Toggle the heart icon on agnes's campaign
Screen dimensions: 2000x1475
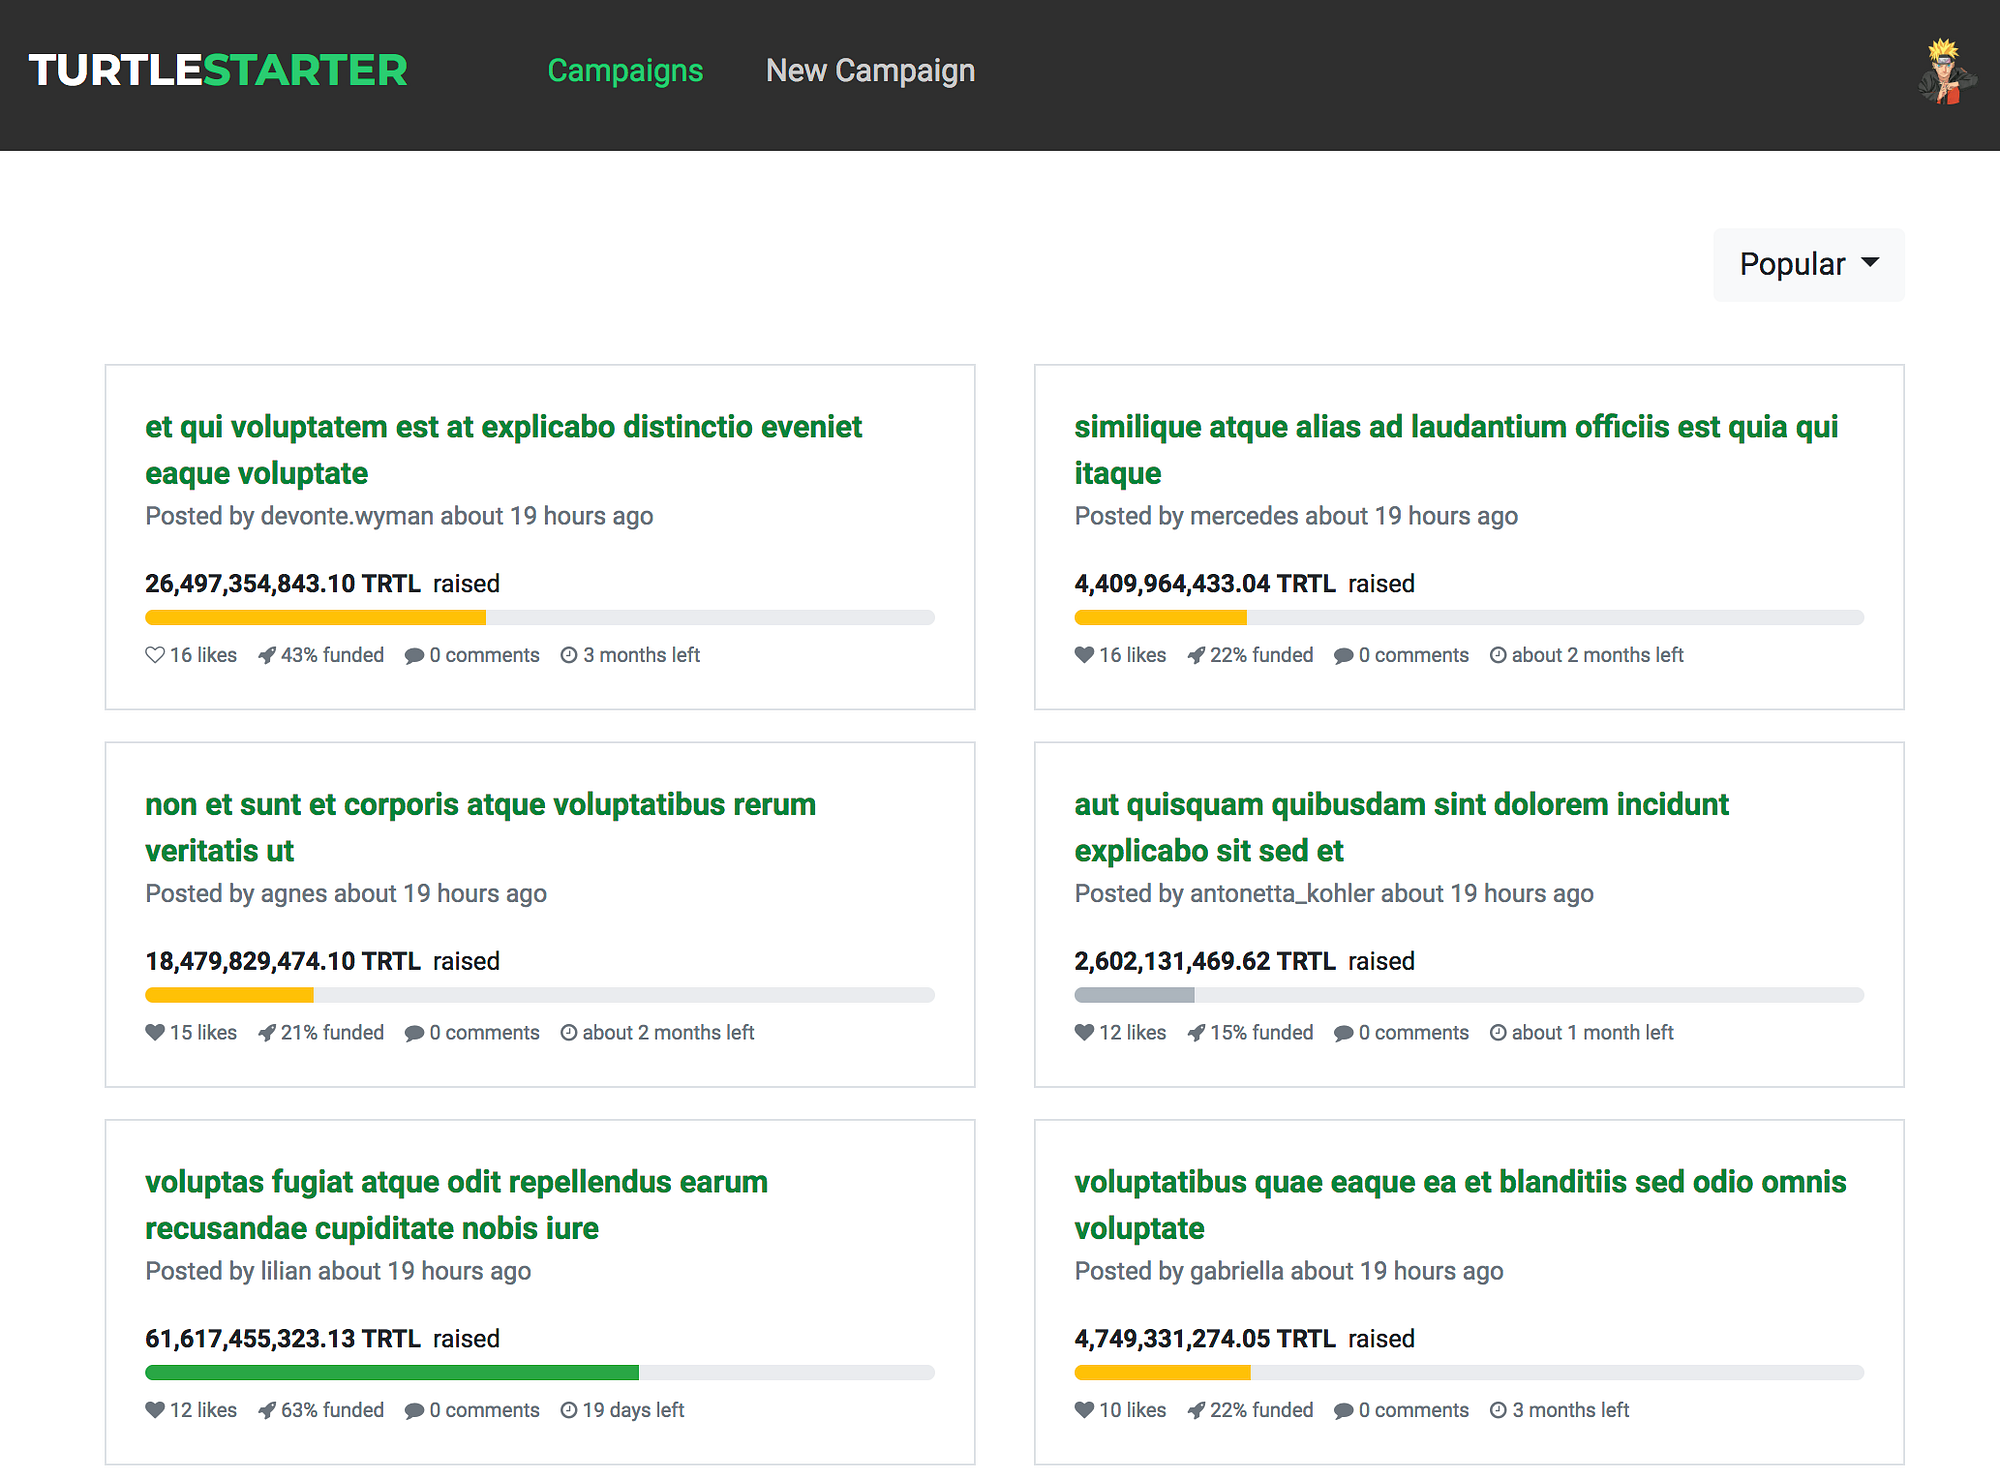[x=155, y=1032]
